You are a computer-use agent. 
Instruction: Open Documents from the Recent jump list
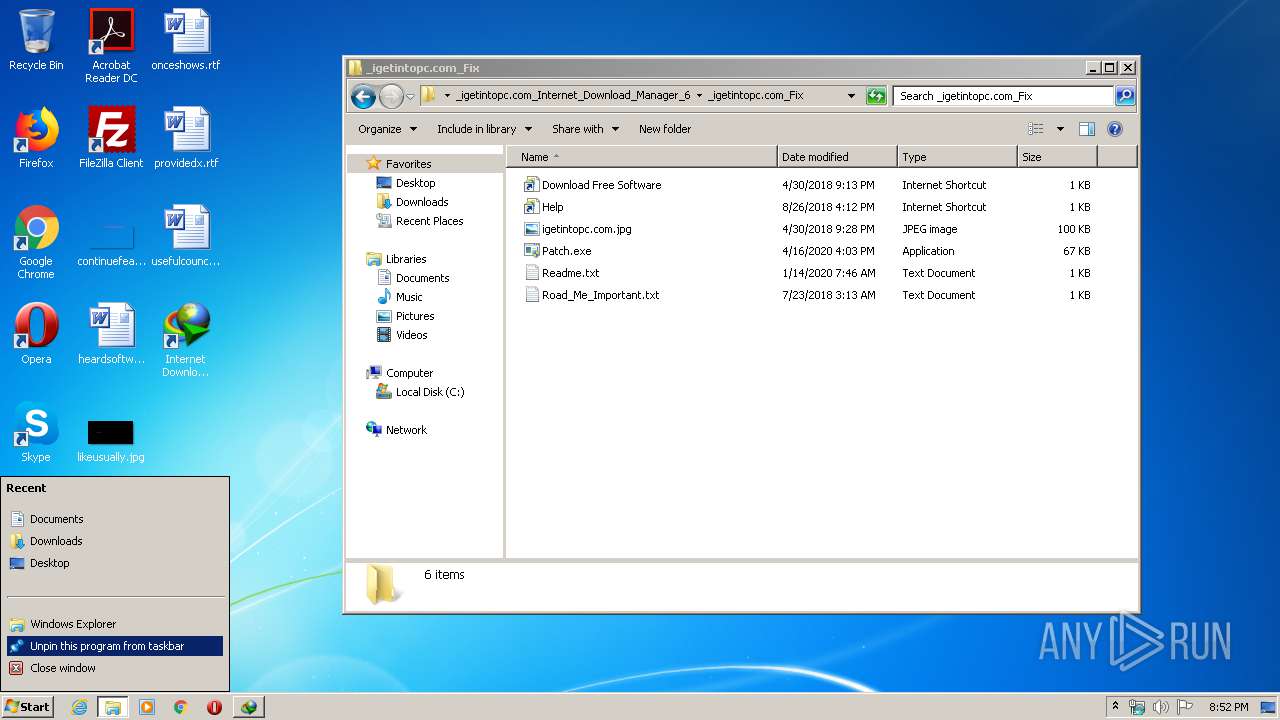(56, 519)
